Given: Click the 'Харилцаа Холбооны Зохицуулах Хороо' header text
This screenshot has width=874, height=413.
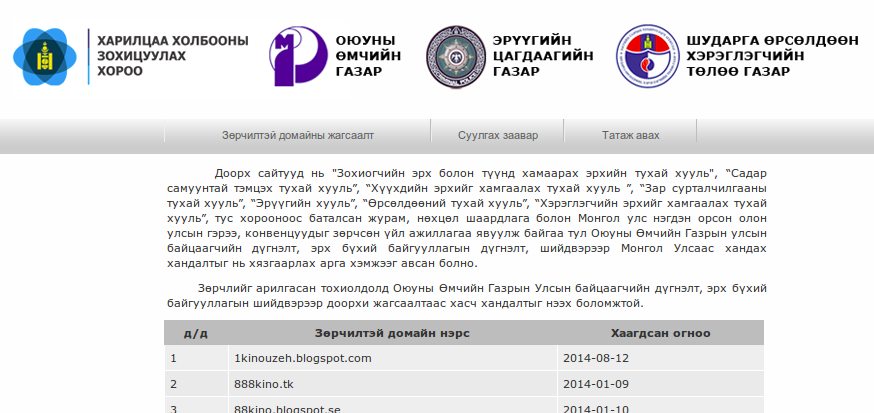Looking at the screenshot, I should 172,56.
